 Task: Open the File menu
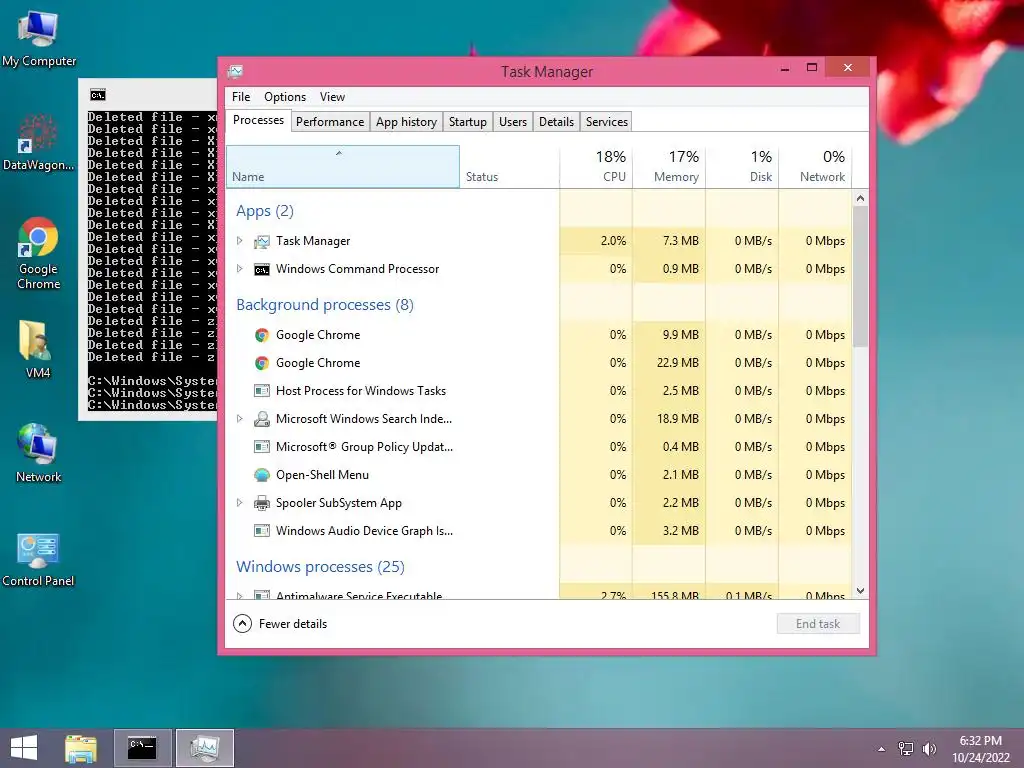click(241, 97)
